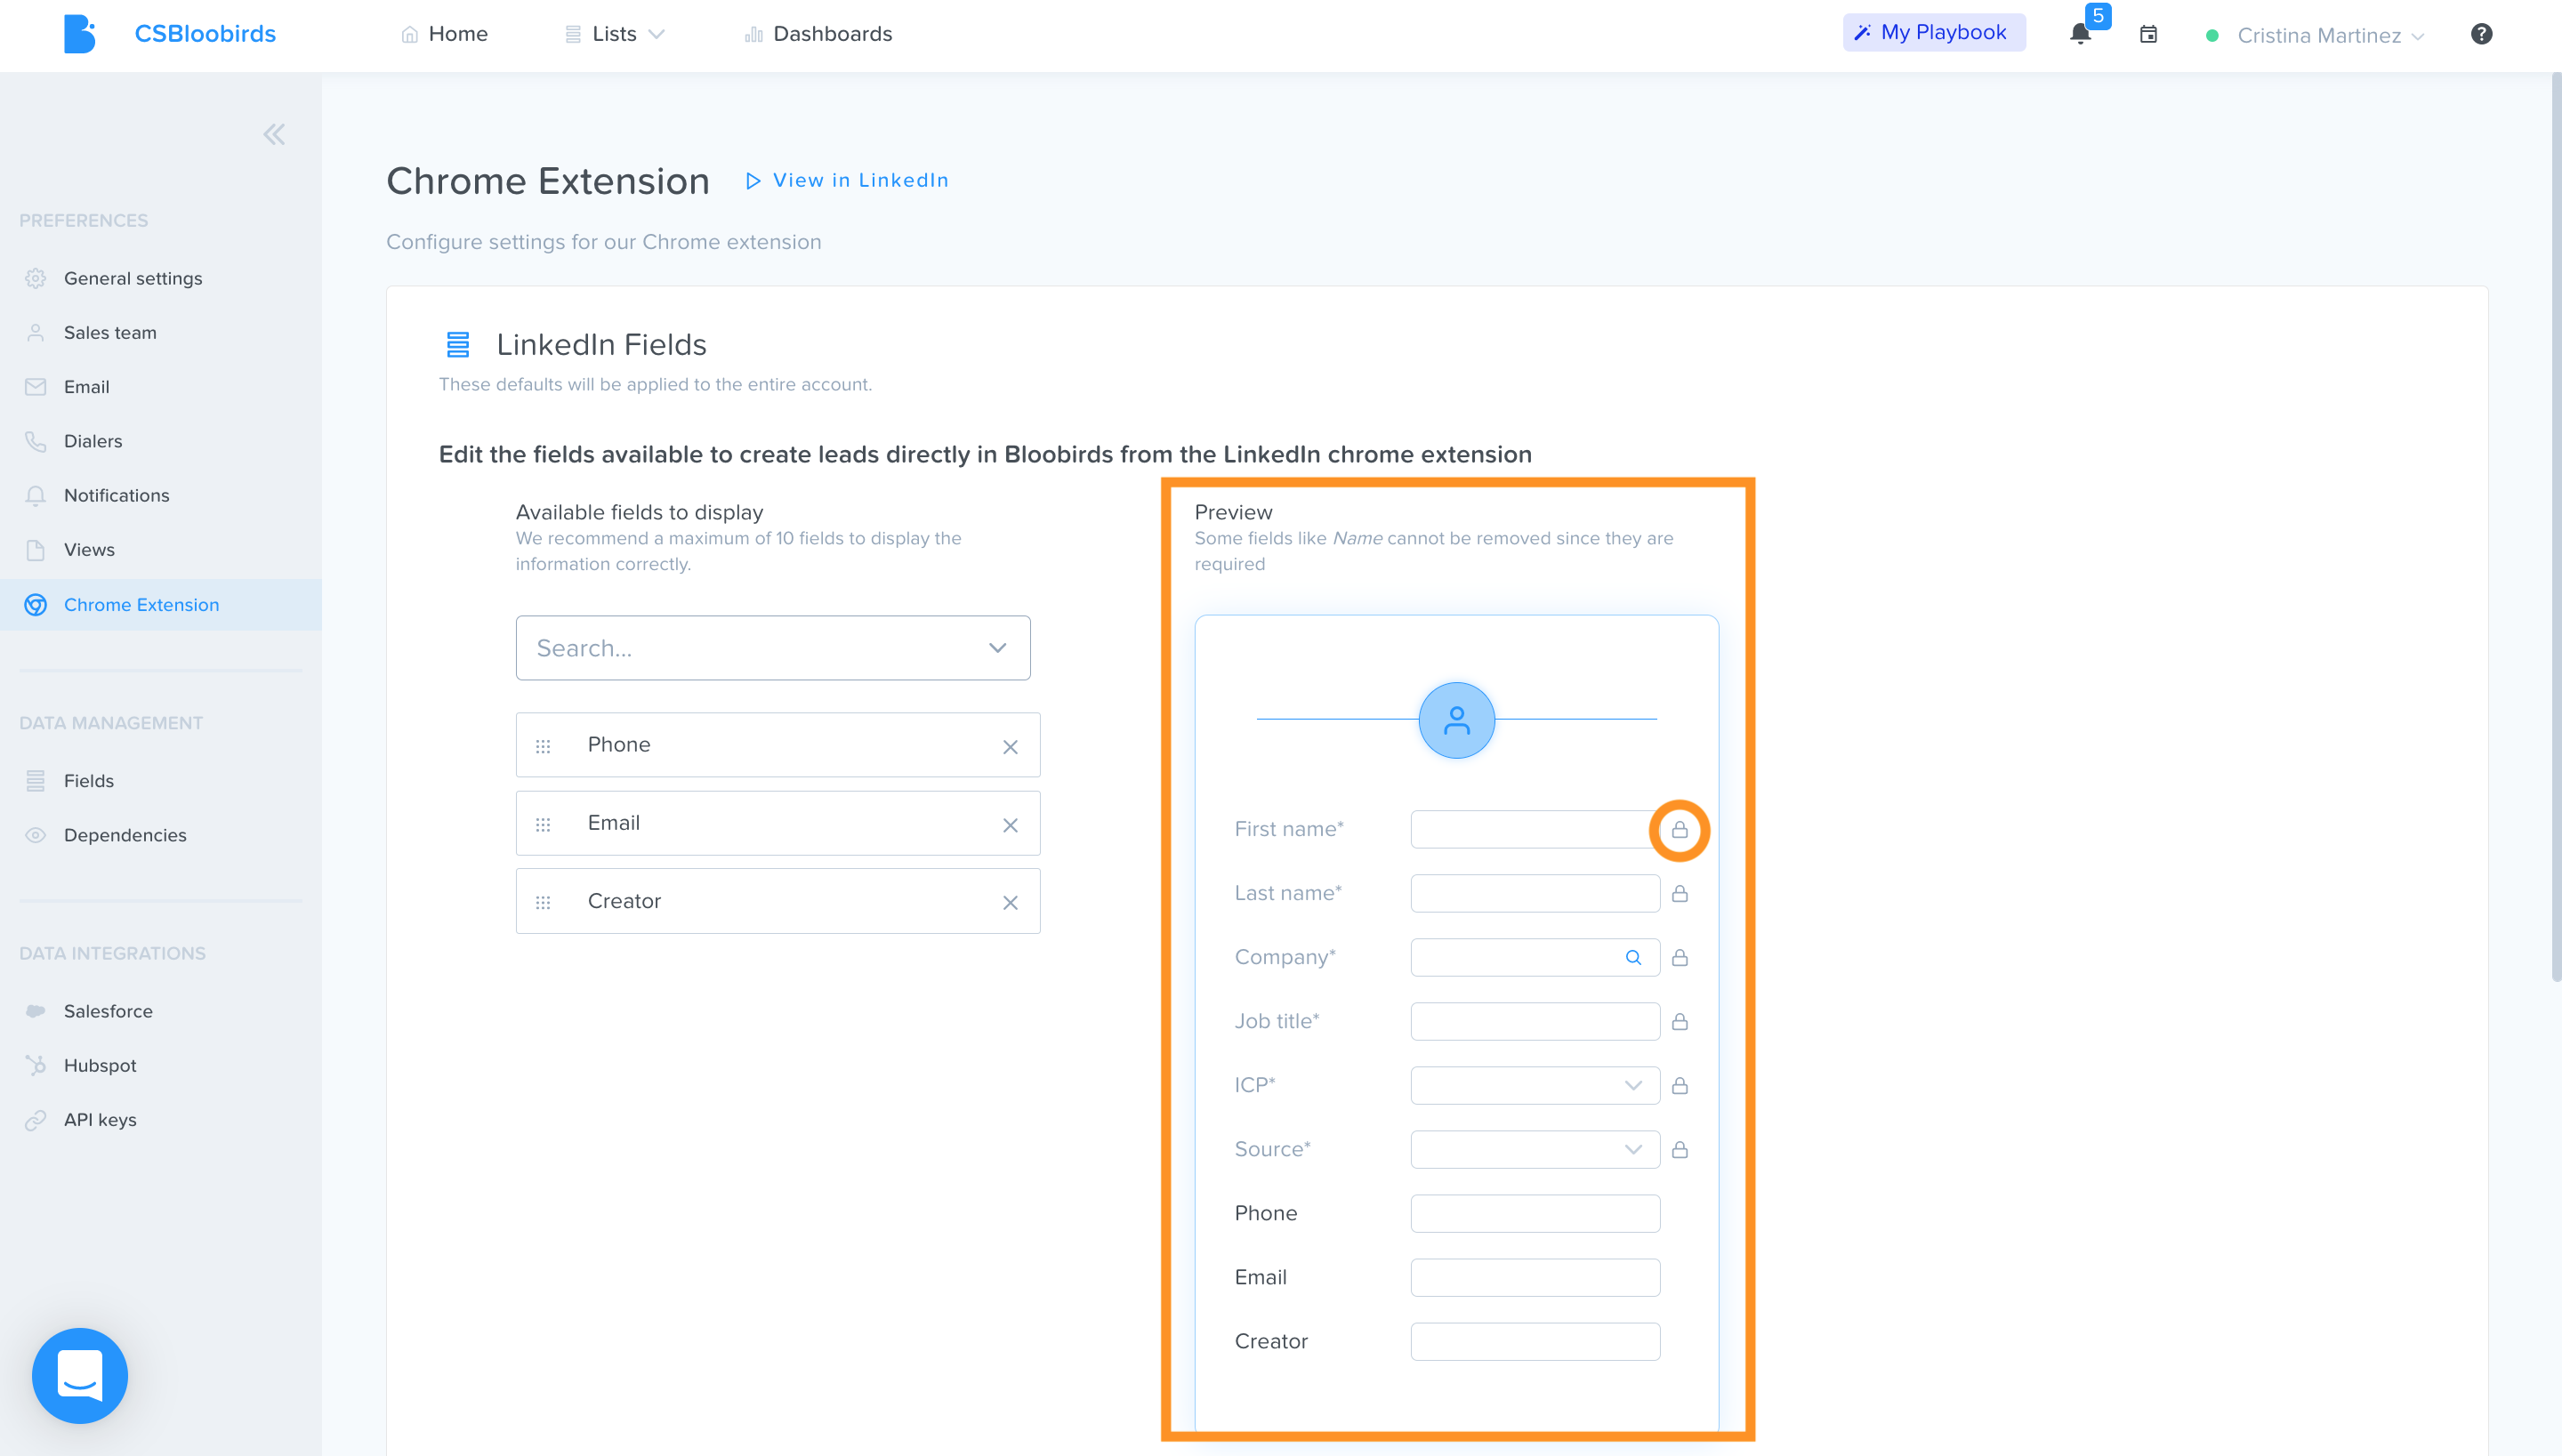The image size is (2562, 1456).
Task: Open the notifications bell
Action: coord(2080,34)
